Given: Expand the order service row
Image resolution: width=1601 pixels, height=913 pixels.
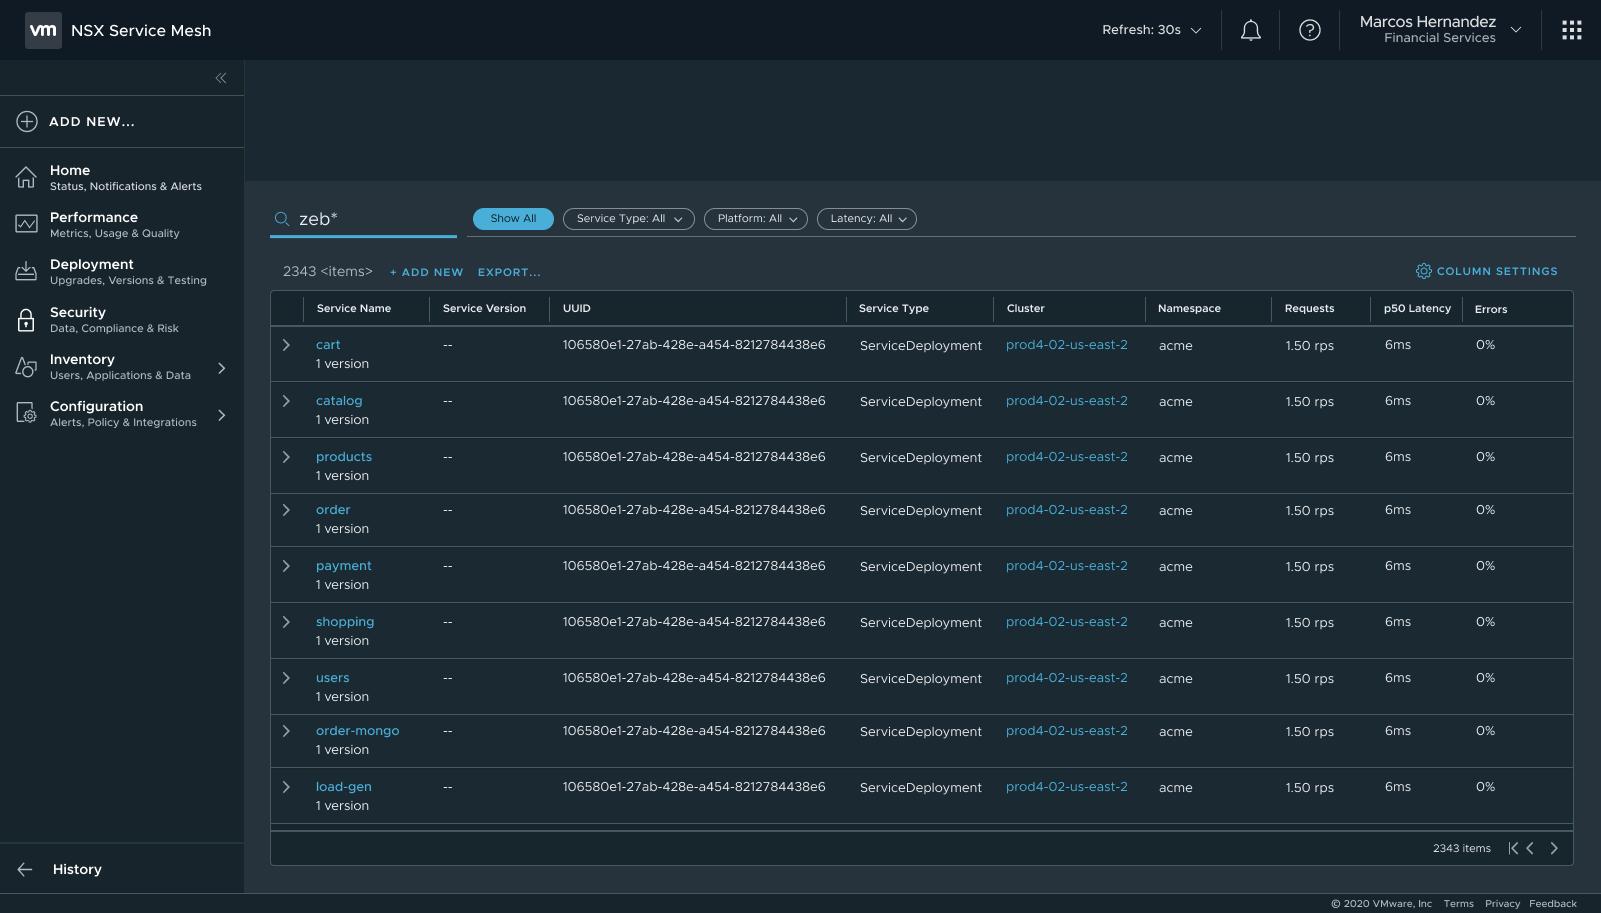Looking at the screenshot, I should click(286, 510).
